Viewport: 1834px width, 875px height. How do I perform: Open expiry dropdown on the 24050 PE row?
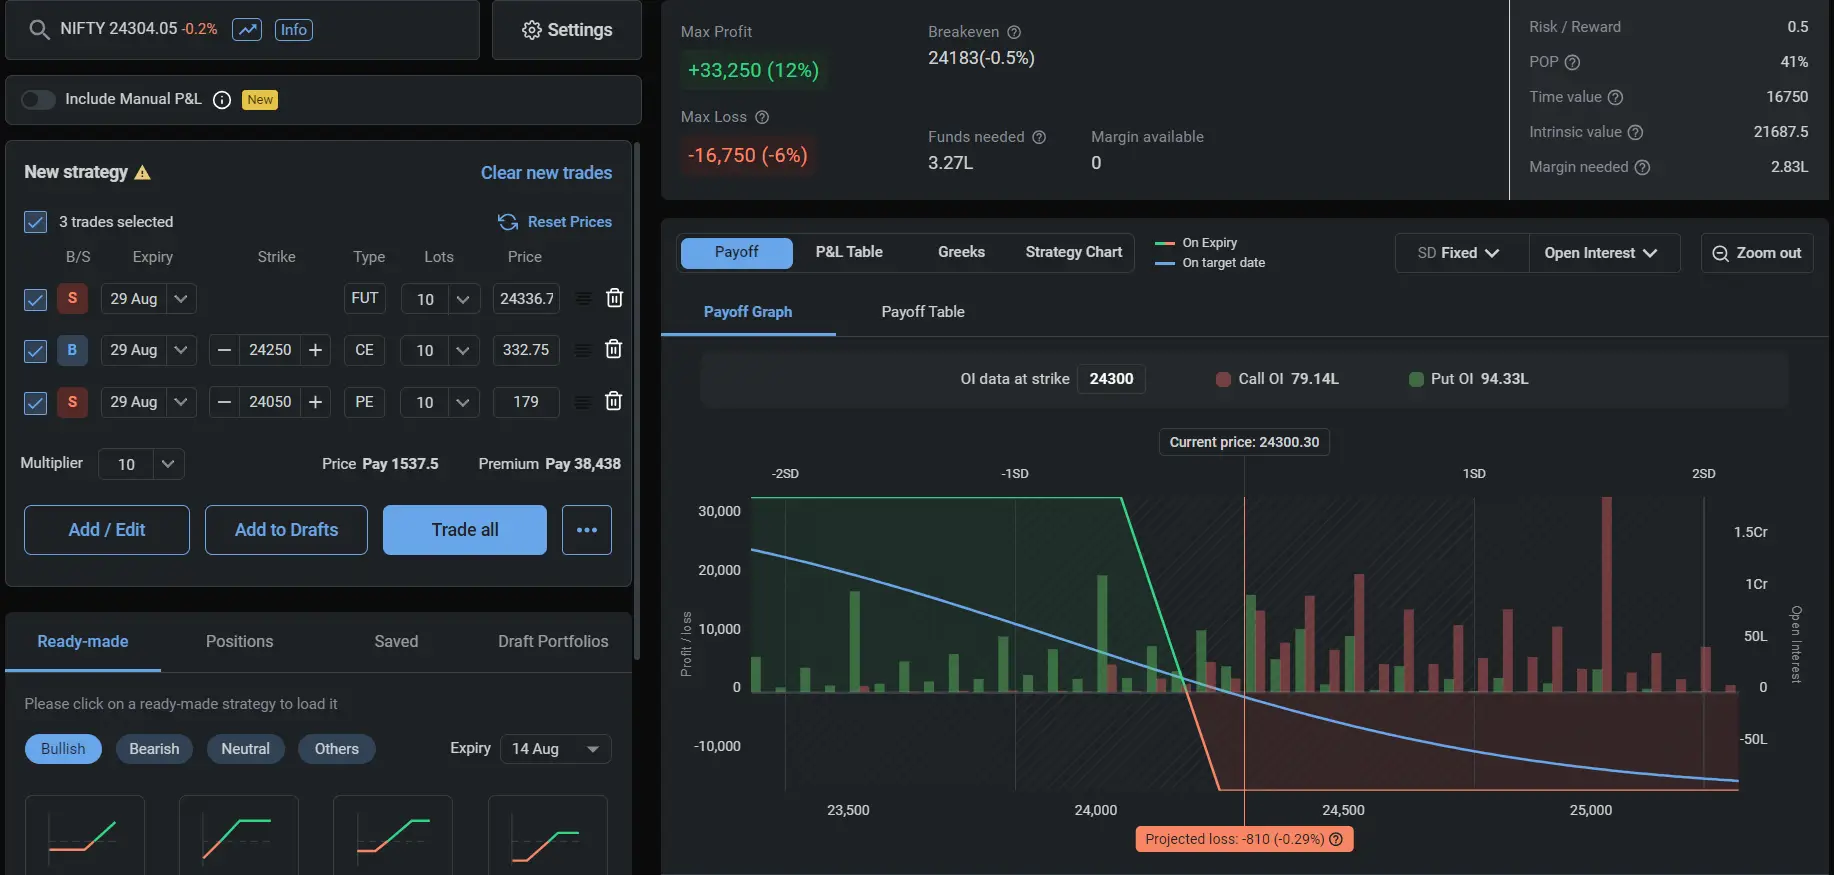point(180,402)
